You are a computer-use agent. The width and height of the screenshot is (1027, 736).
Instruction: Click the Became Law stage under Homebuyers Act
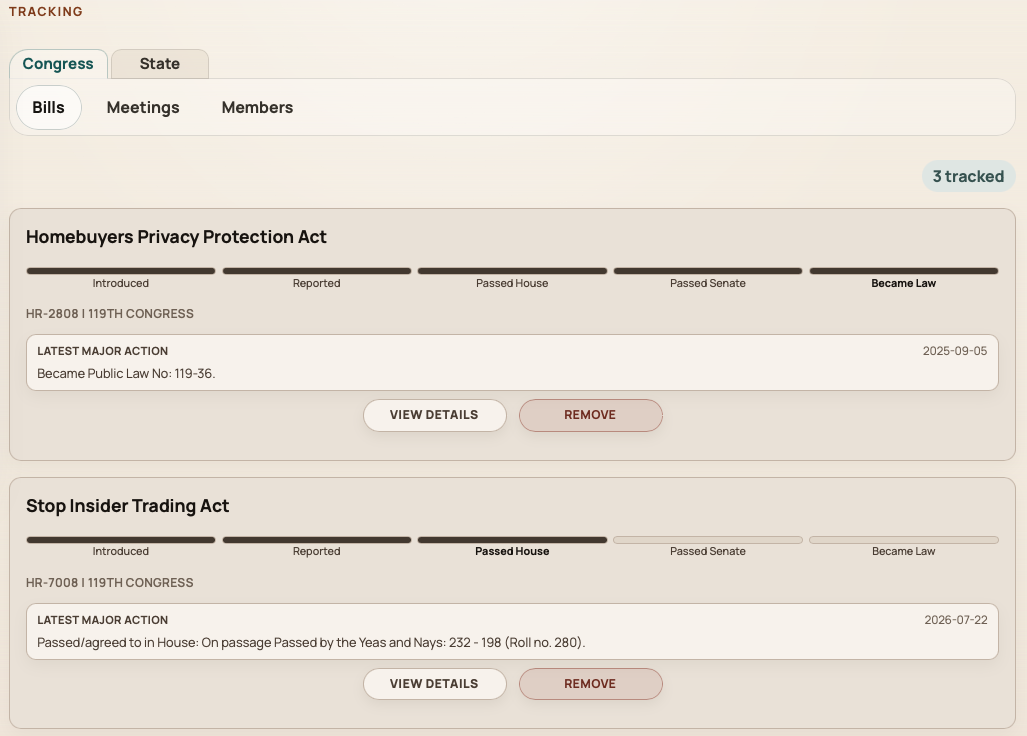(x=903, y=278)
